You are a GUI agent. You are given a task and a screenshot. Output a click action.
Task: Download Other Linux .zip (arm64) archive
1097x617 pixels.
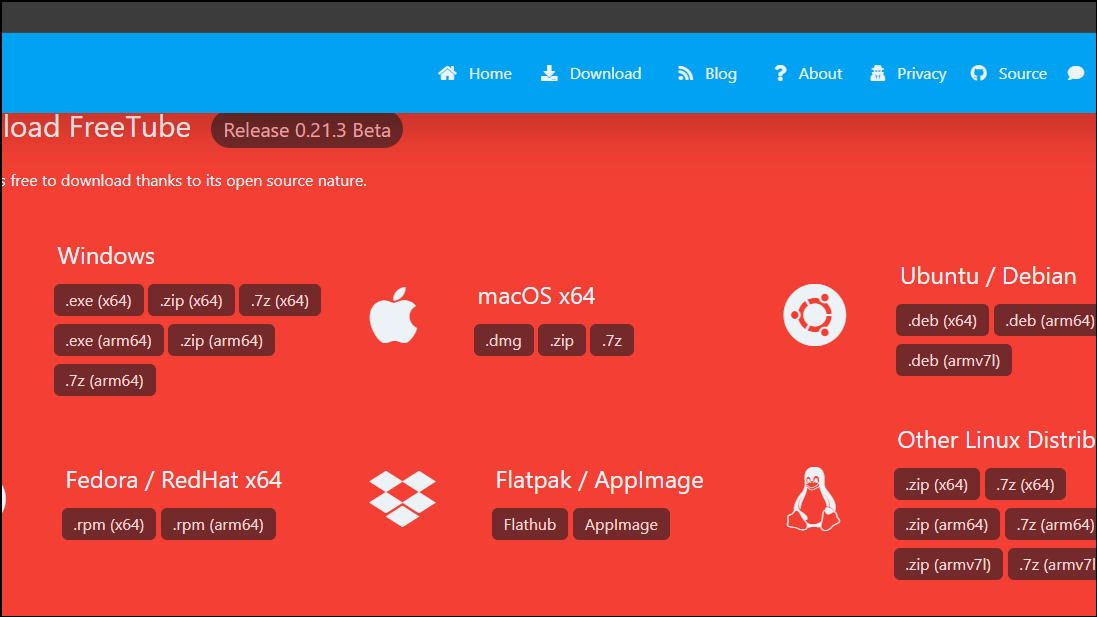tap(947, 524)
